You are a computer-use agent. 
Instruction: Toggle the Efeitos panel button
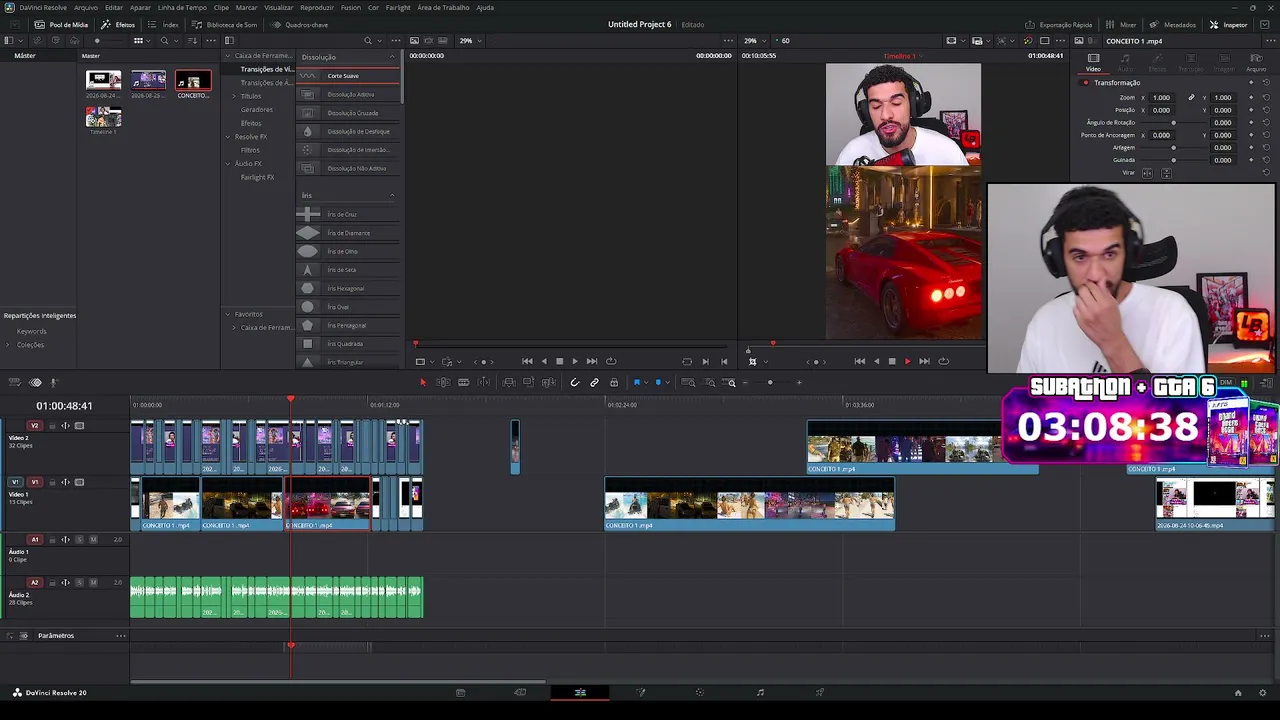click(x=118, y=25)
